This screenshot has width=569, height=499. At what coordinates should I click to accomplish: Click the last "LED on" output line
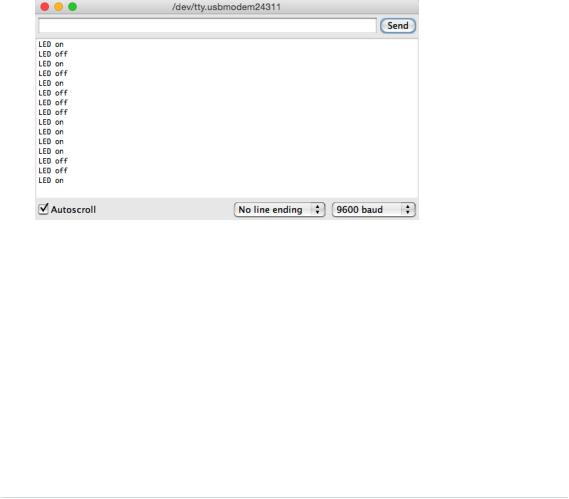51,180
